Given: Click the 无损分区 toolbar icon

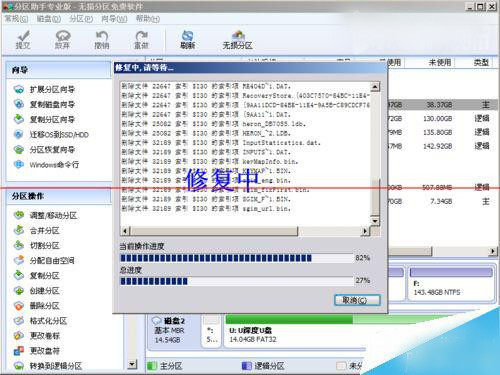Looking at the screenshot, I should [237, 40].
